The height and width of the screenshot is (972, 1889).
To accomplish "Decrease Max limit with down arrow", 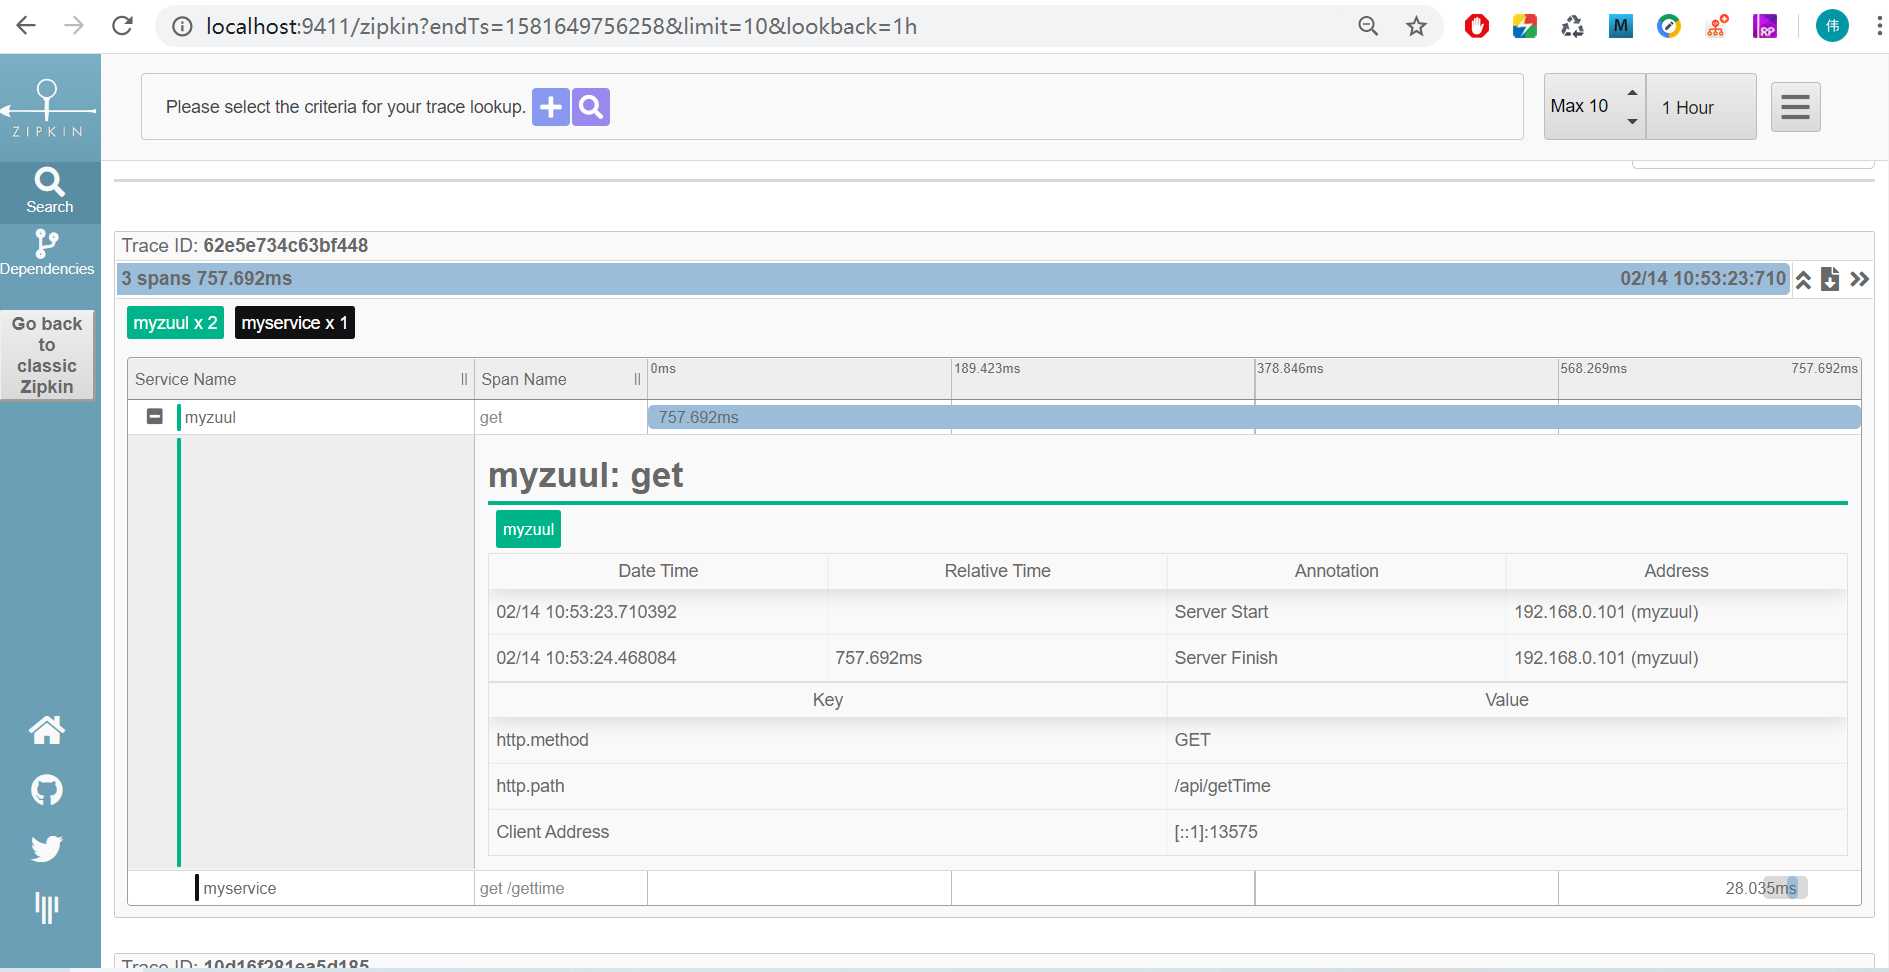I will (x=1632, y=121).
